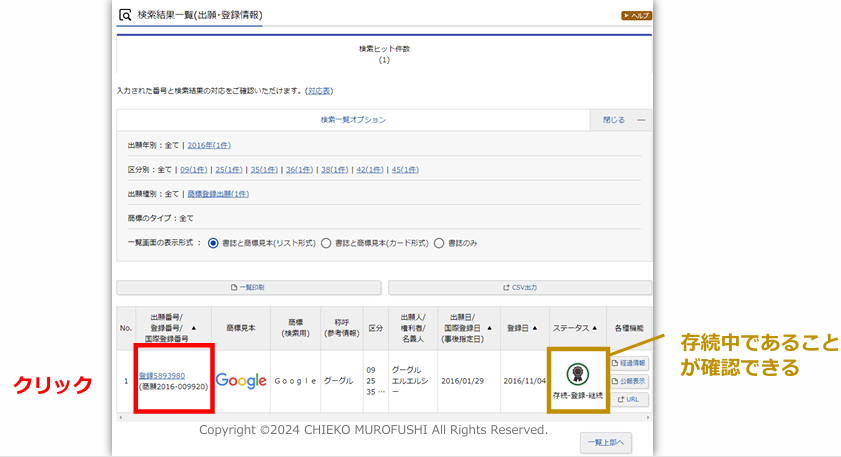
Task: Select 書誌と商標見本(カード形式) radio option
Action: click(x=326, y=242)
